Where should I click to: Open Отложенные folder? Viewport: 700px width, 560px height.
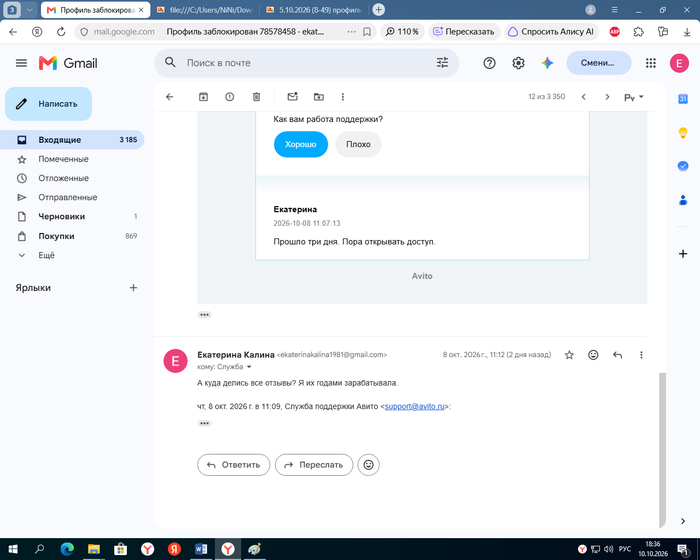[x=72, y=178]
